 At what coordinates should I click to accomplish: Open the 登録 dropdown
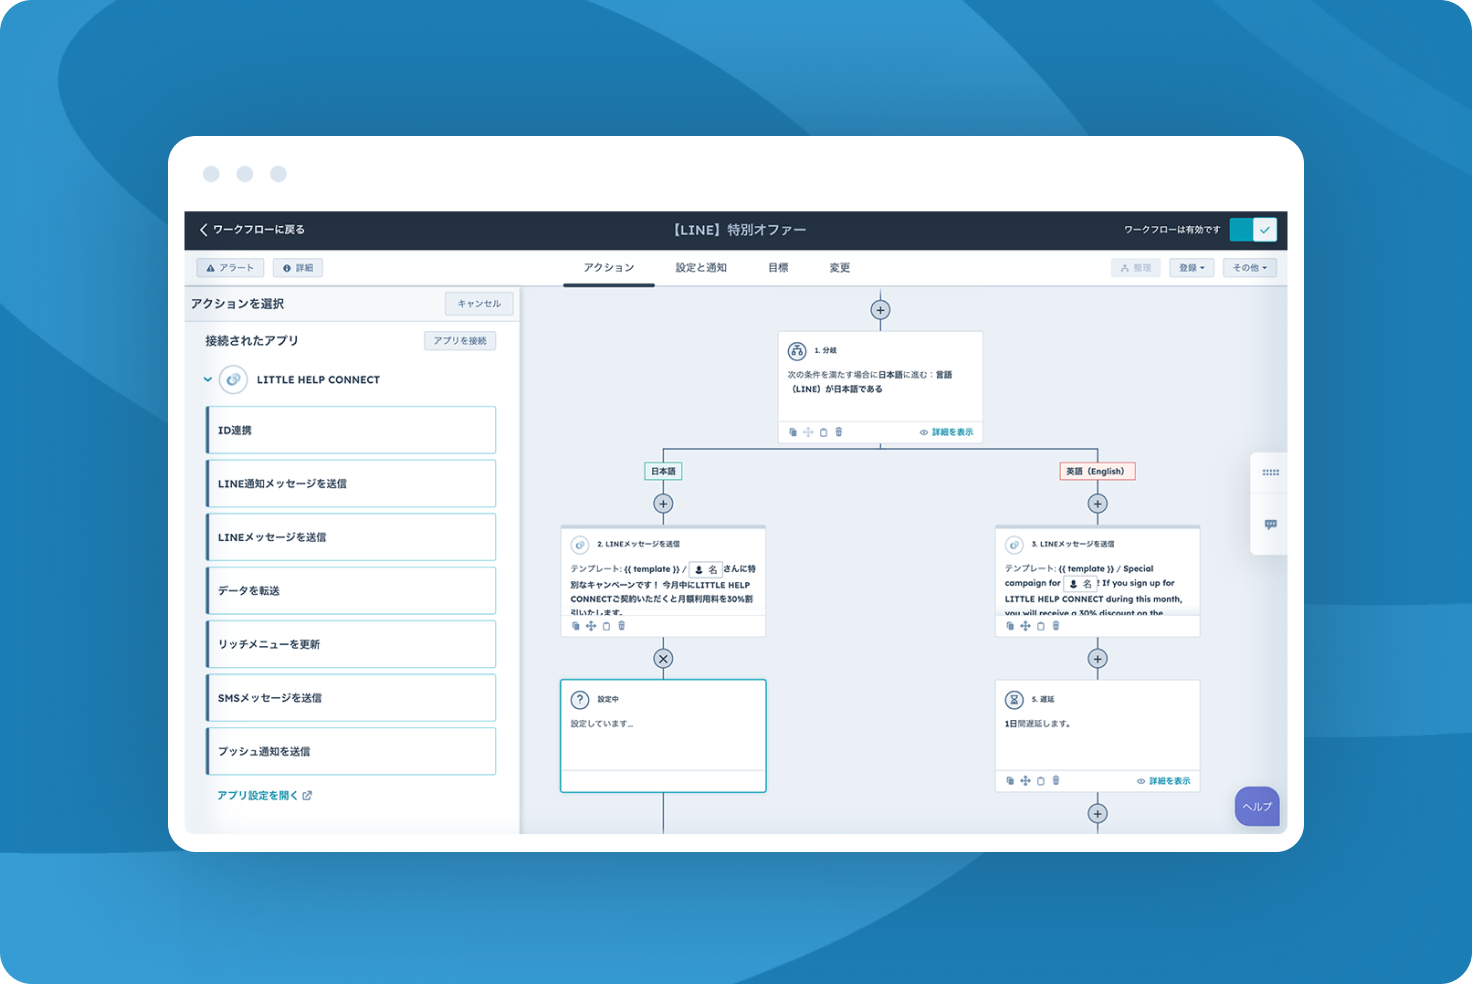(x=1192, y=268)
